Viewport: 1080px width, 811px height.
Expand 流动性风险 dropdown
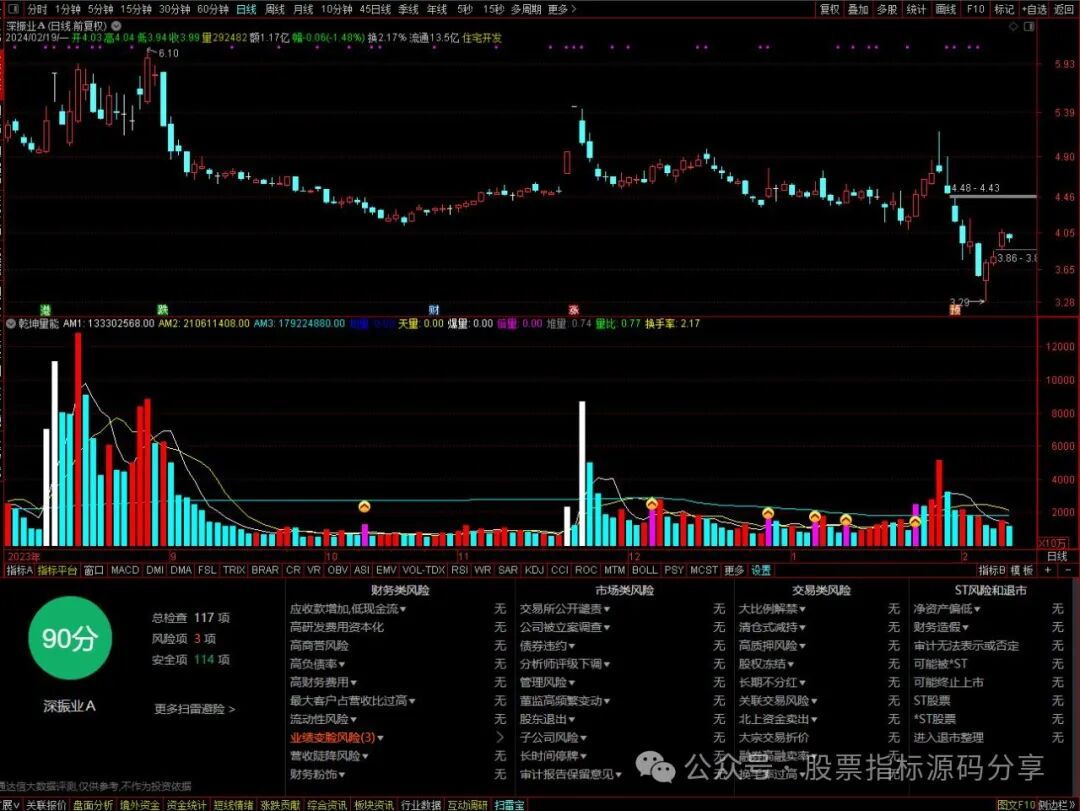click(x=323, y=719)
